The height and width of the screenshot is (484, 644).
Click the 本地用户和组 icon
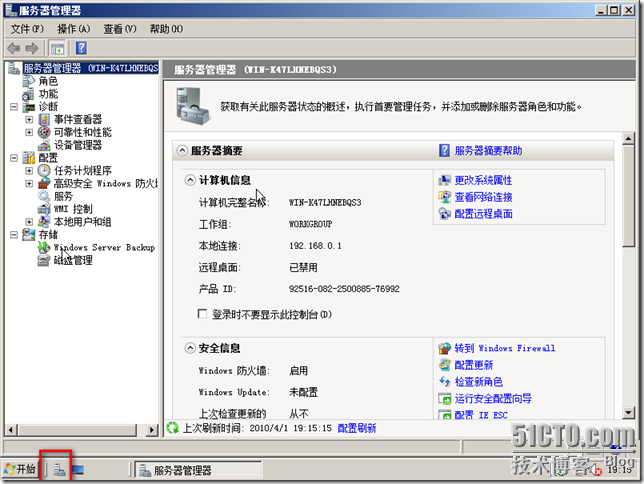click(x=44, y=222)
